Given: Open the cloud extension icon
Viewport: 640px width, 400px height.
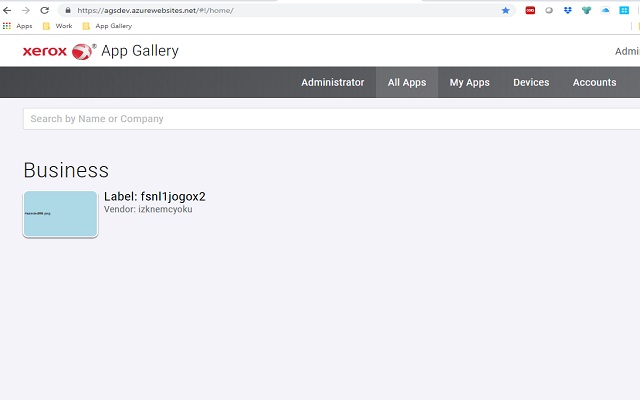Looking at the screenshot, I should pos(605,10).
